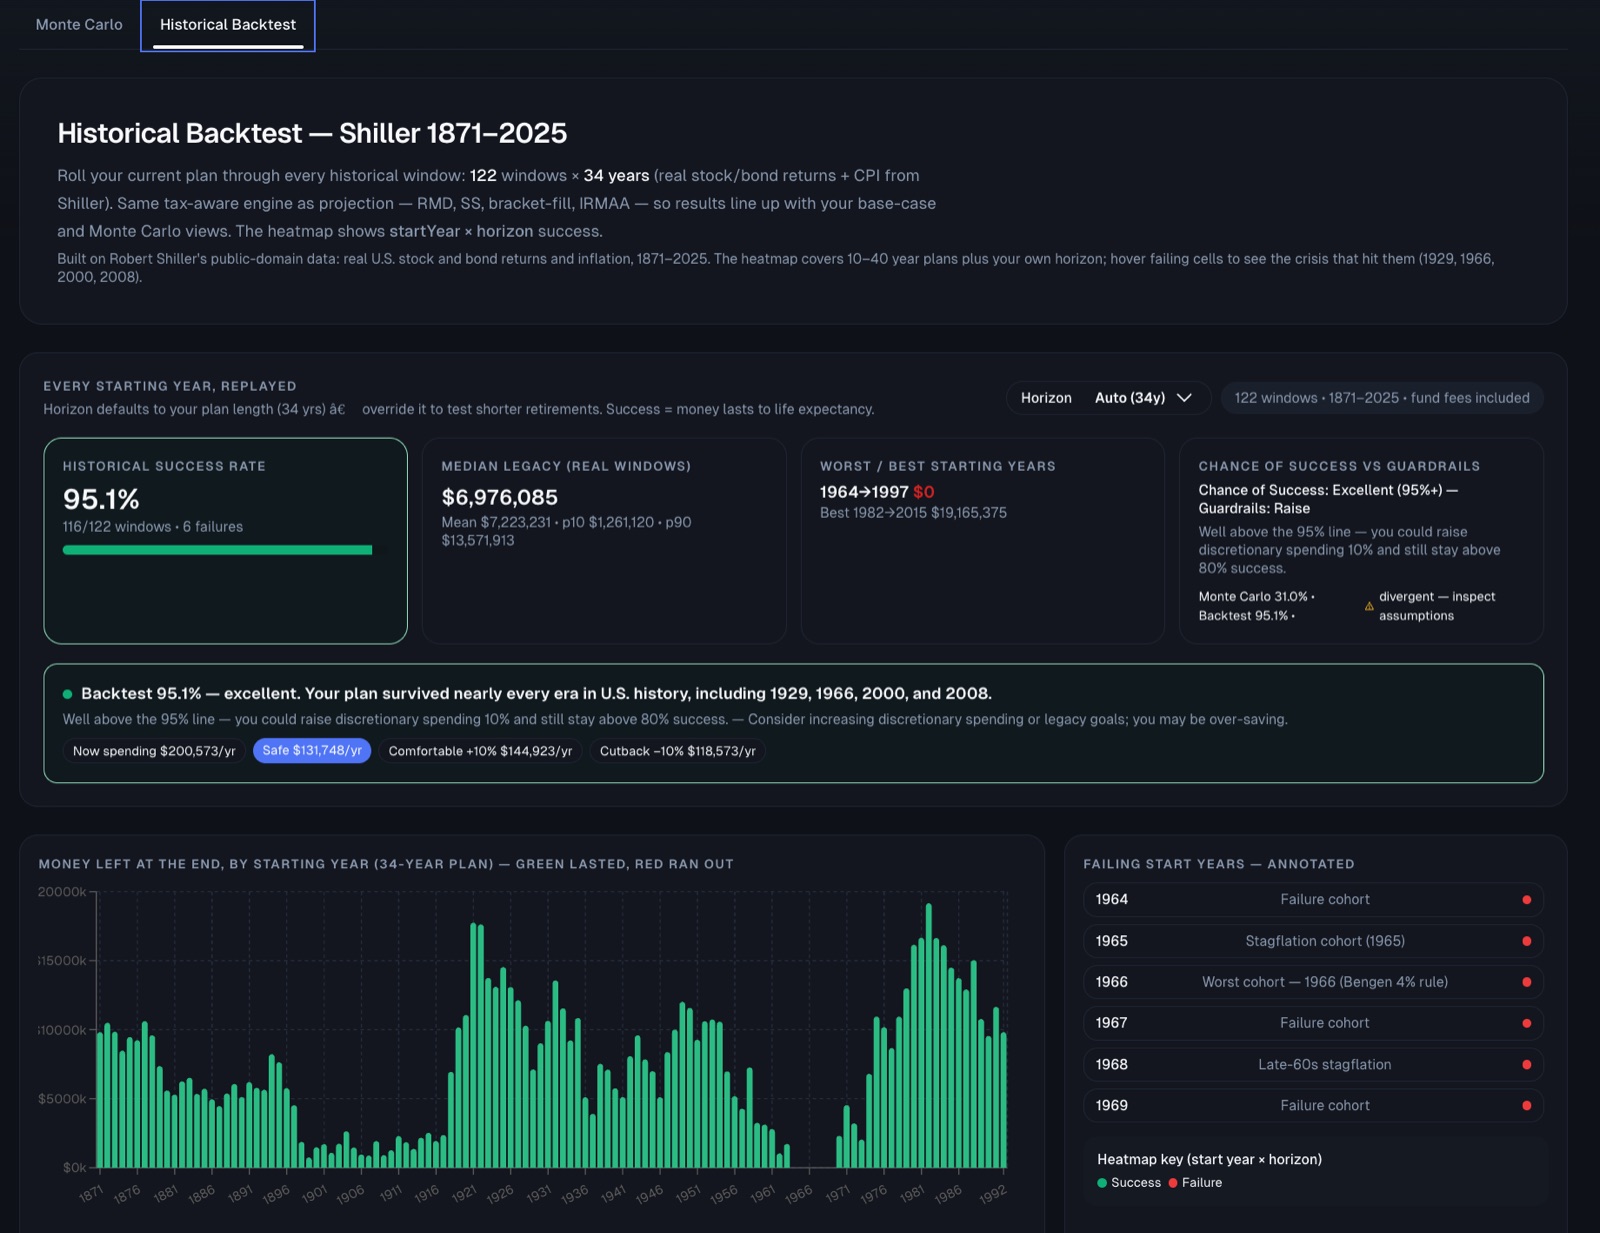This screenshot has height=1233, width=1600.
Task: Click the divergent warning triangle icon
Action: coord(1369,606)
